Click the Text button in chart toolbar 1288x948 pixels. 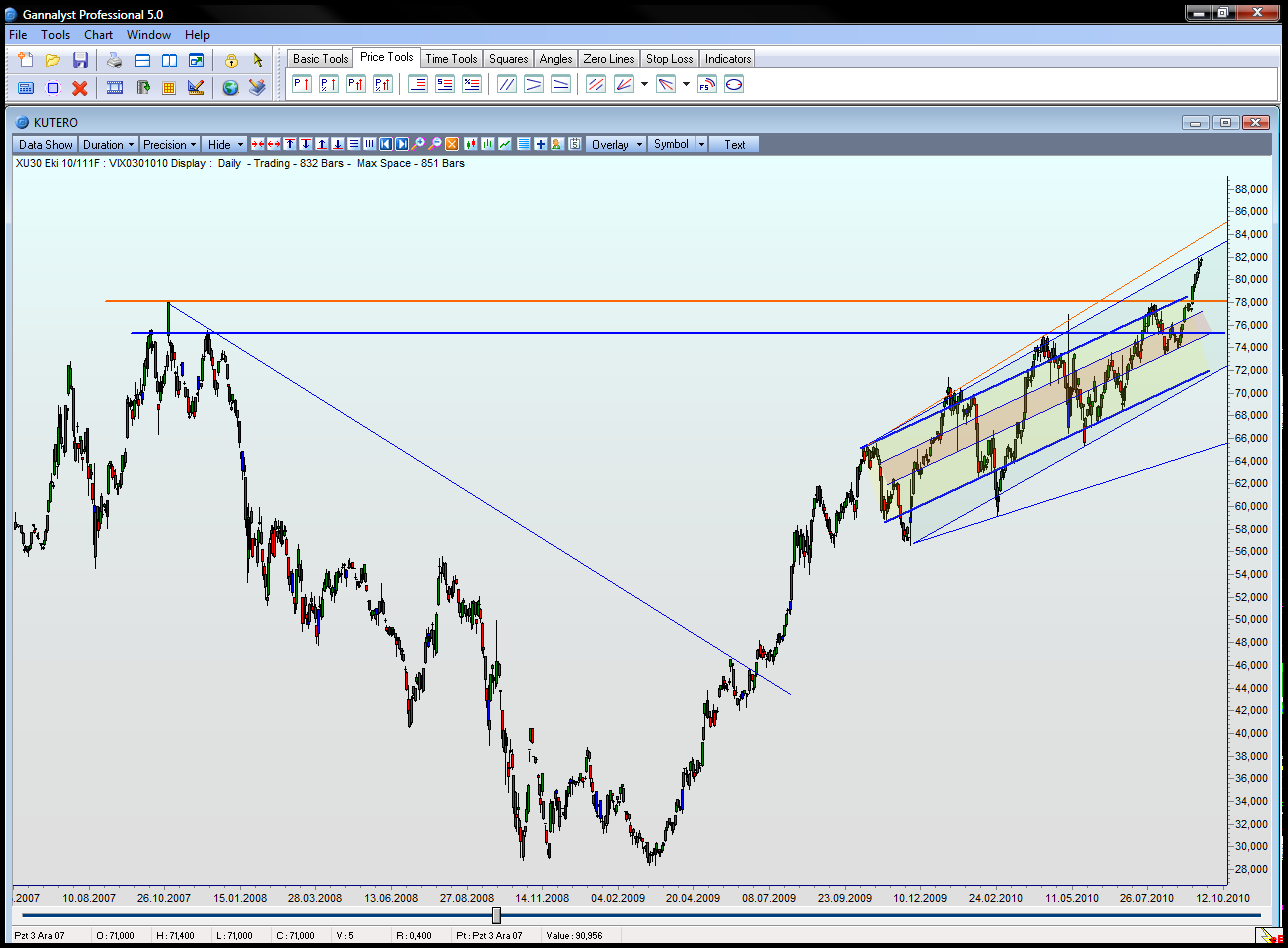734,144
